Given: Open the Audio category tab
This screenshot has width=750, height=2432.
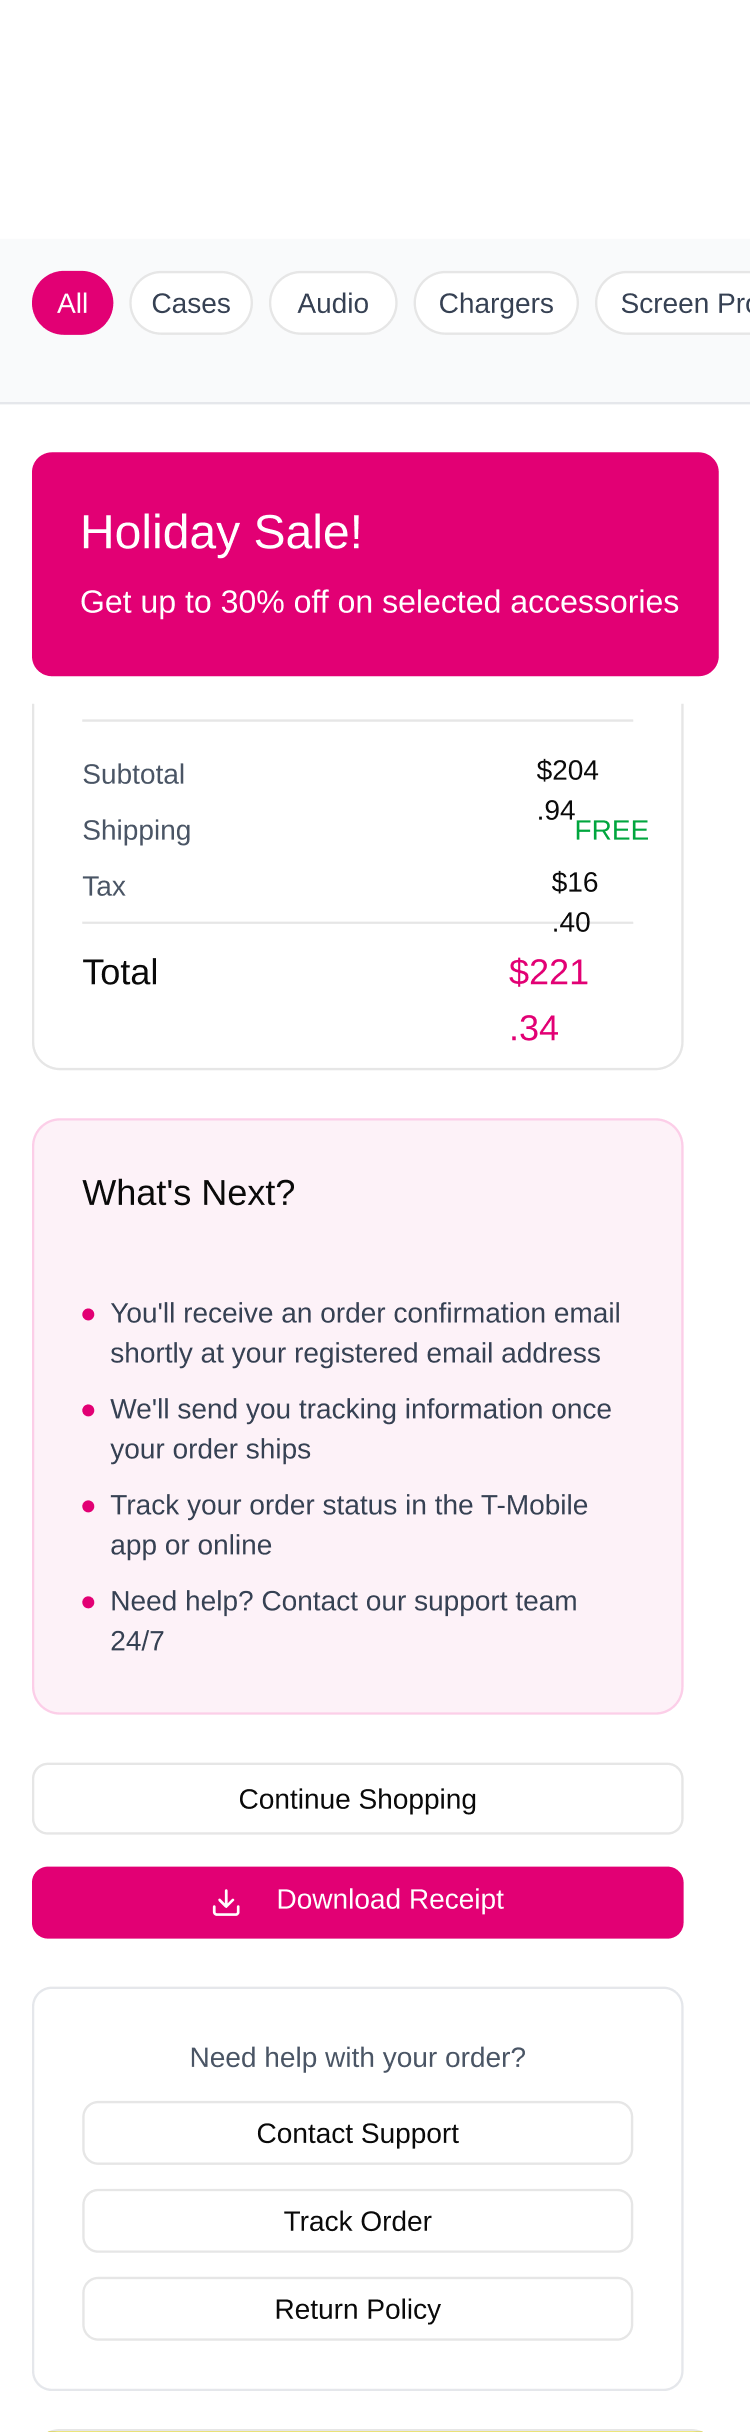Looking at the screenshot, I should [x=333, y=303].
